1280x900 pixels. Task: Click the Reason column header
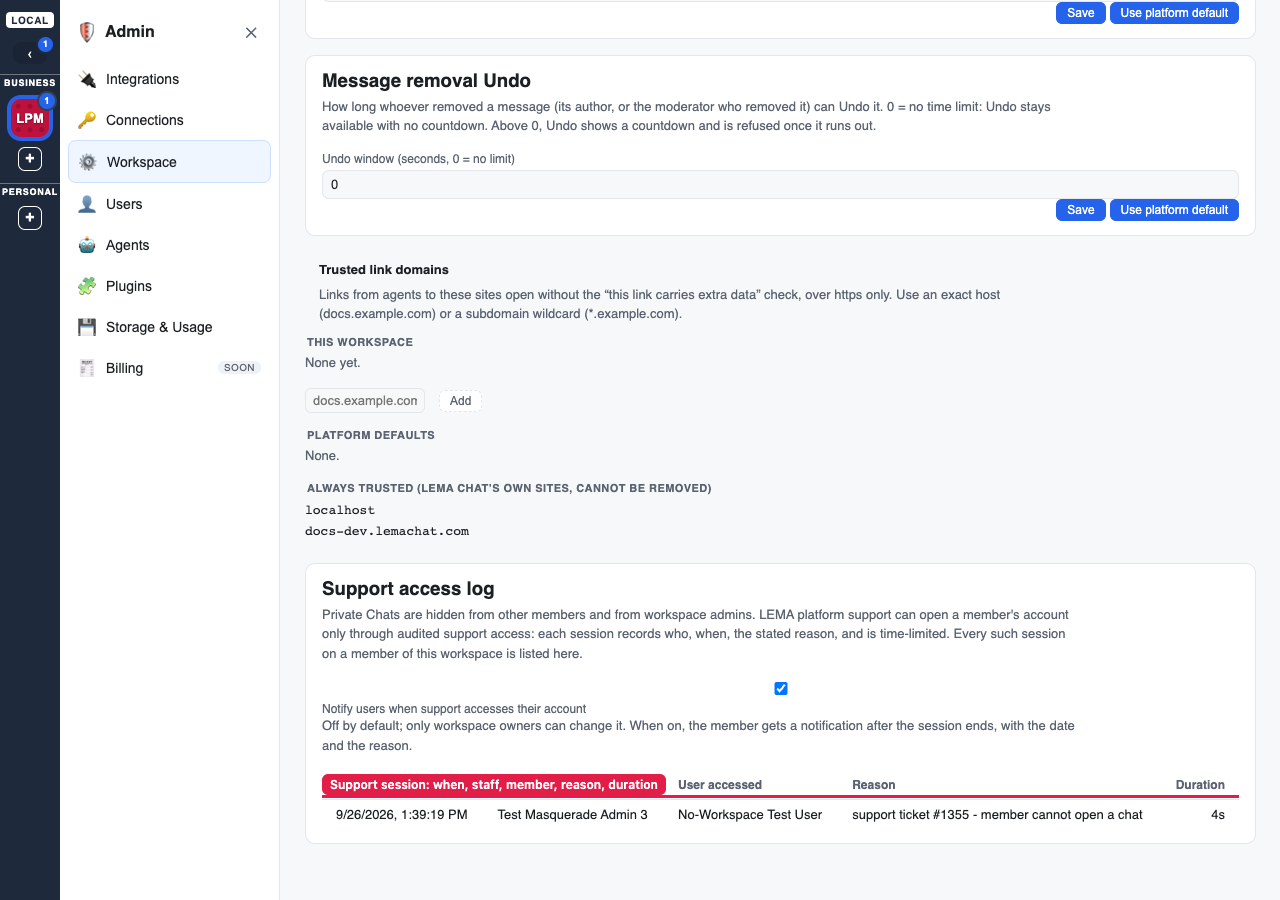(x=874, y=785)
